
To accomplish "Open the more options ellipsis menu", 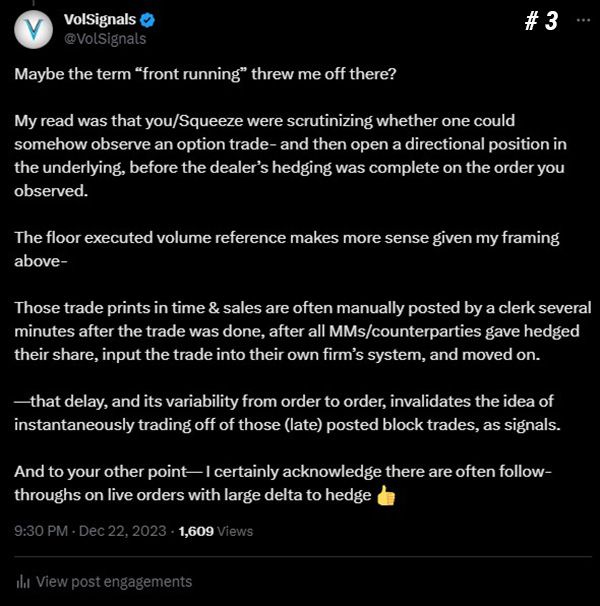I will pos(584,20).
